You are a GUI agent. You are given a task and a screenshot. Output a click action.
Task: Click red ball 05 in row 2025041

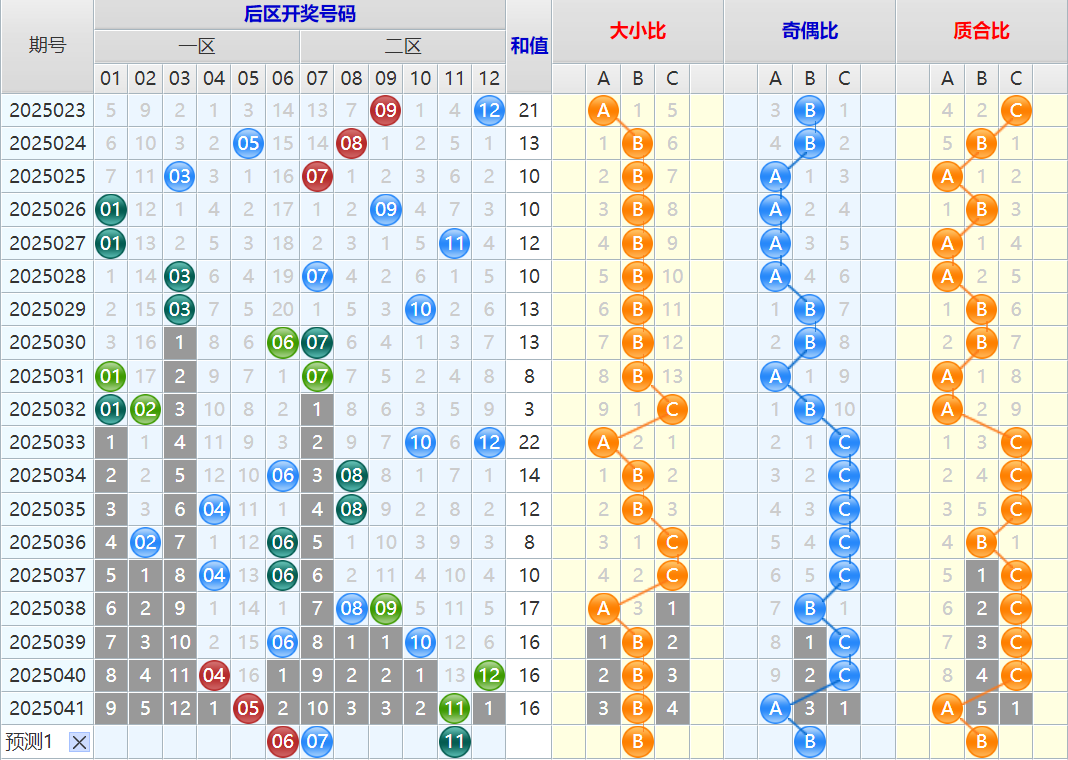248,708
